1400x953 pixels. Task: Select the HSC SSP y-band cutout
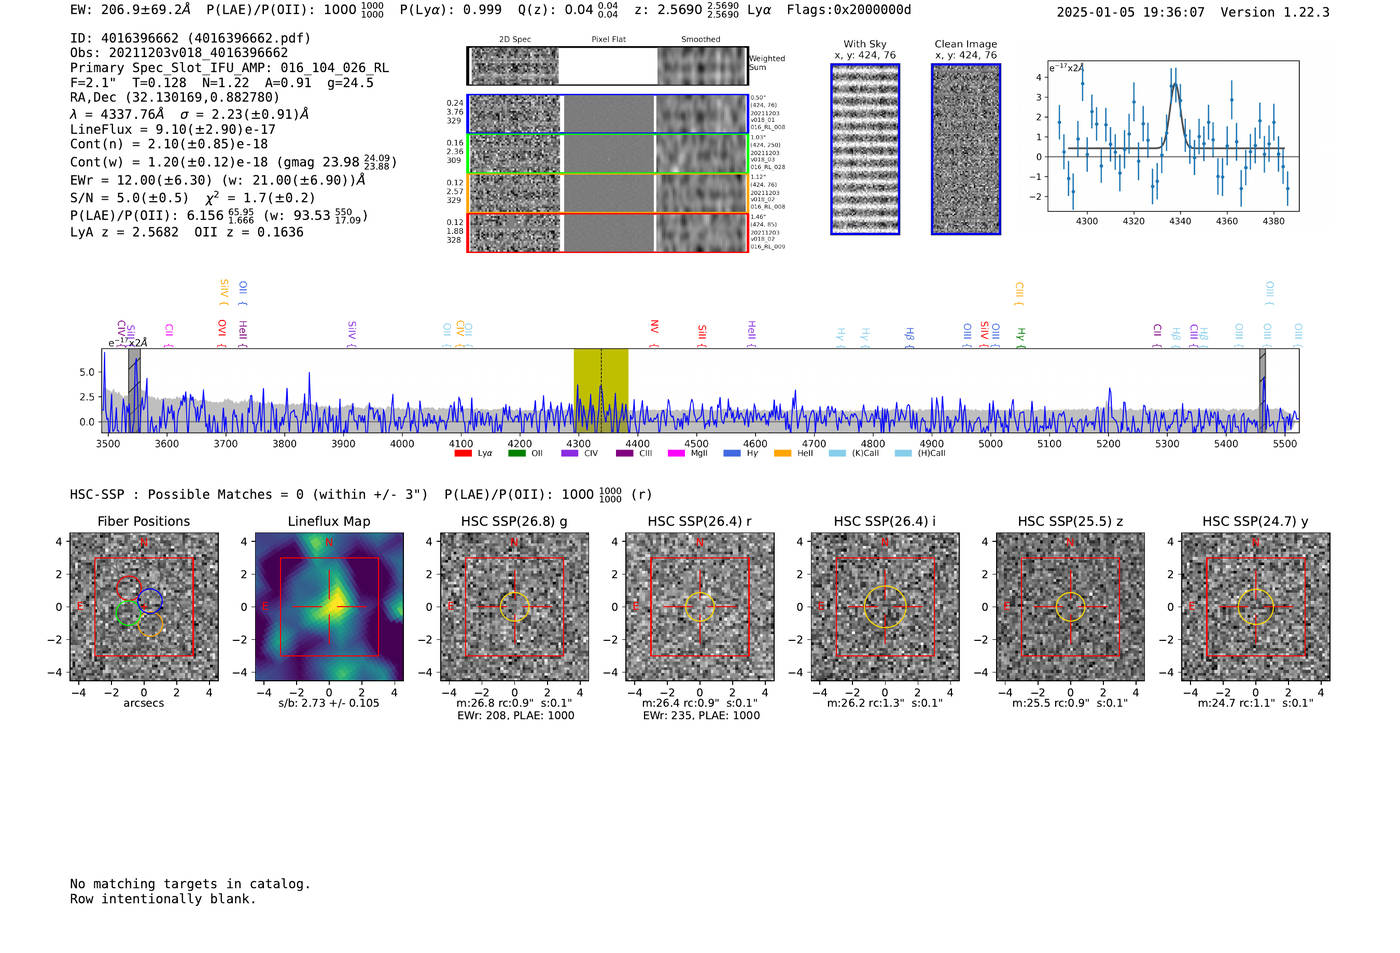click(x=1255, y=607)
